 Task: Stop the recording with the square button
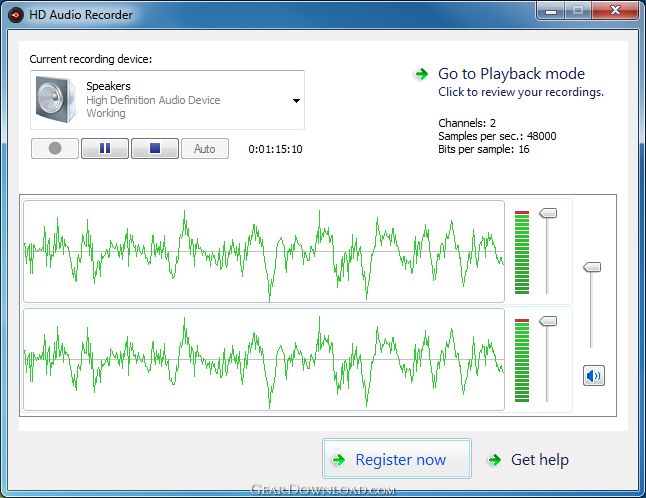155,148
